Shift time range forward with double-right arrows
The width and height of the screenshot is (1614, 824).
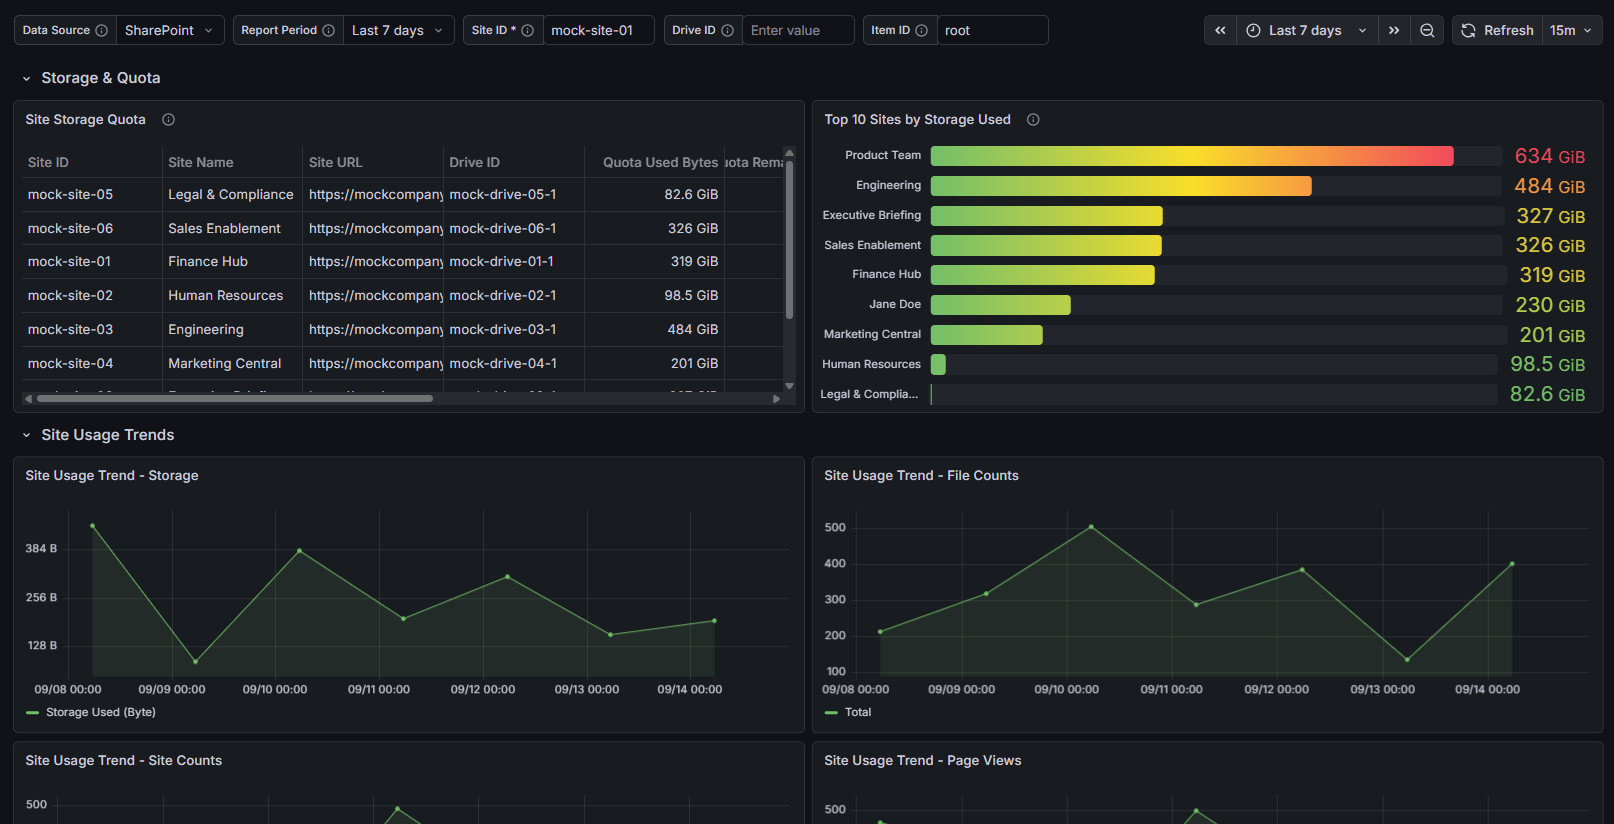click(1394, 30)
